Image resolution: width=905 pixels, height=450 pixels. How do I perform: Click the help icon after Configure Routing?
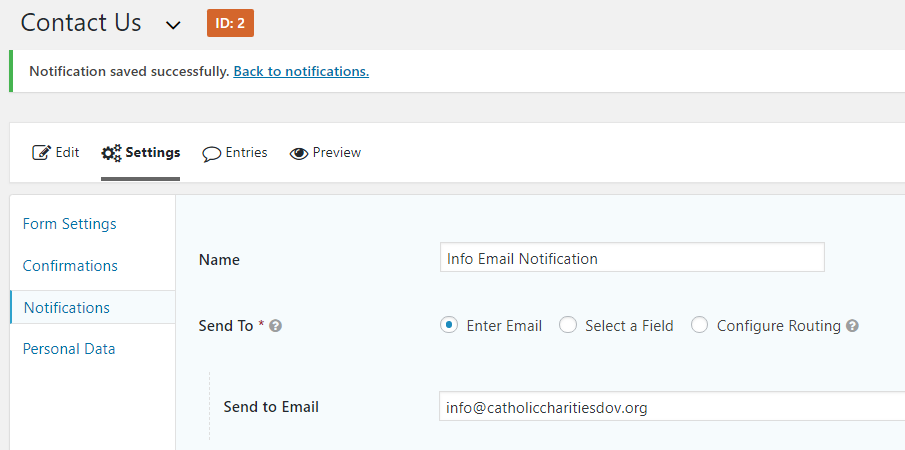pos(852,326)
